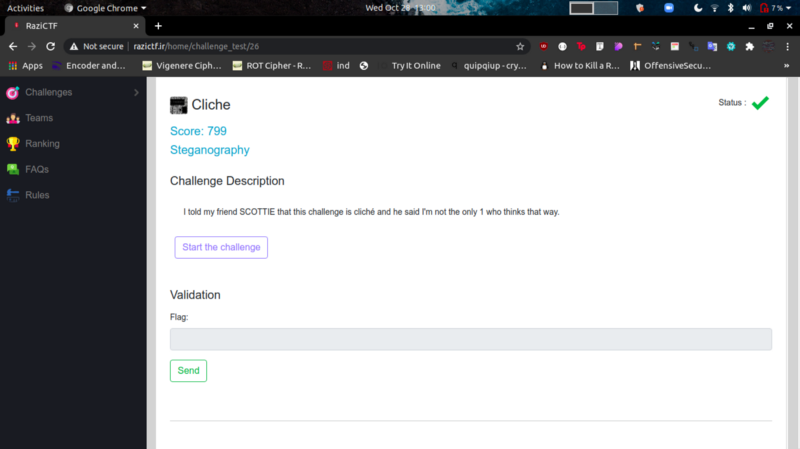Select the RaziCTF browser tab

tap(75, 26)
